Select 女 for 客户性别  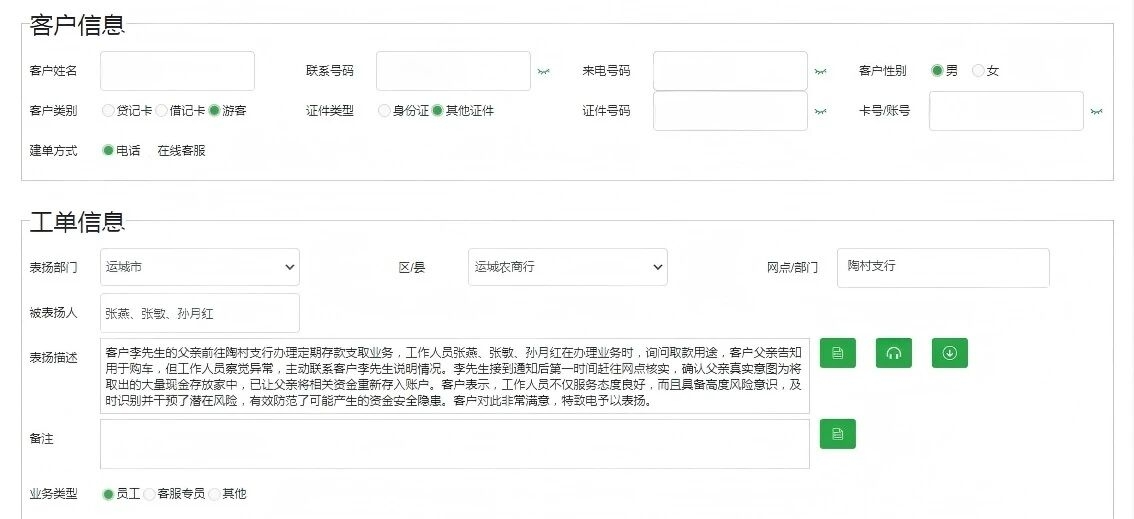coord(978,71)
